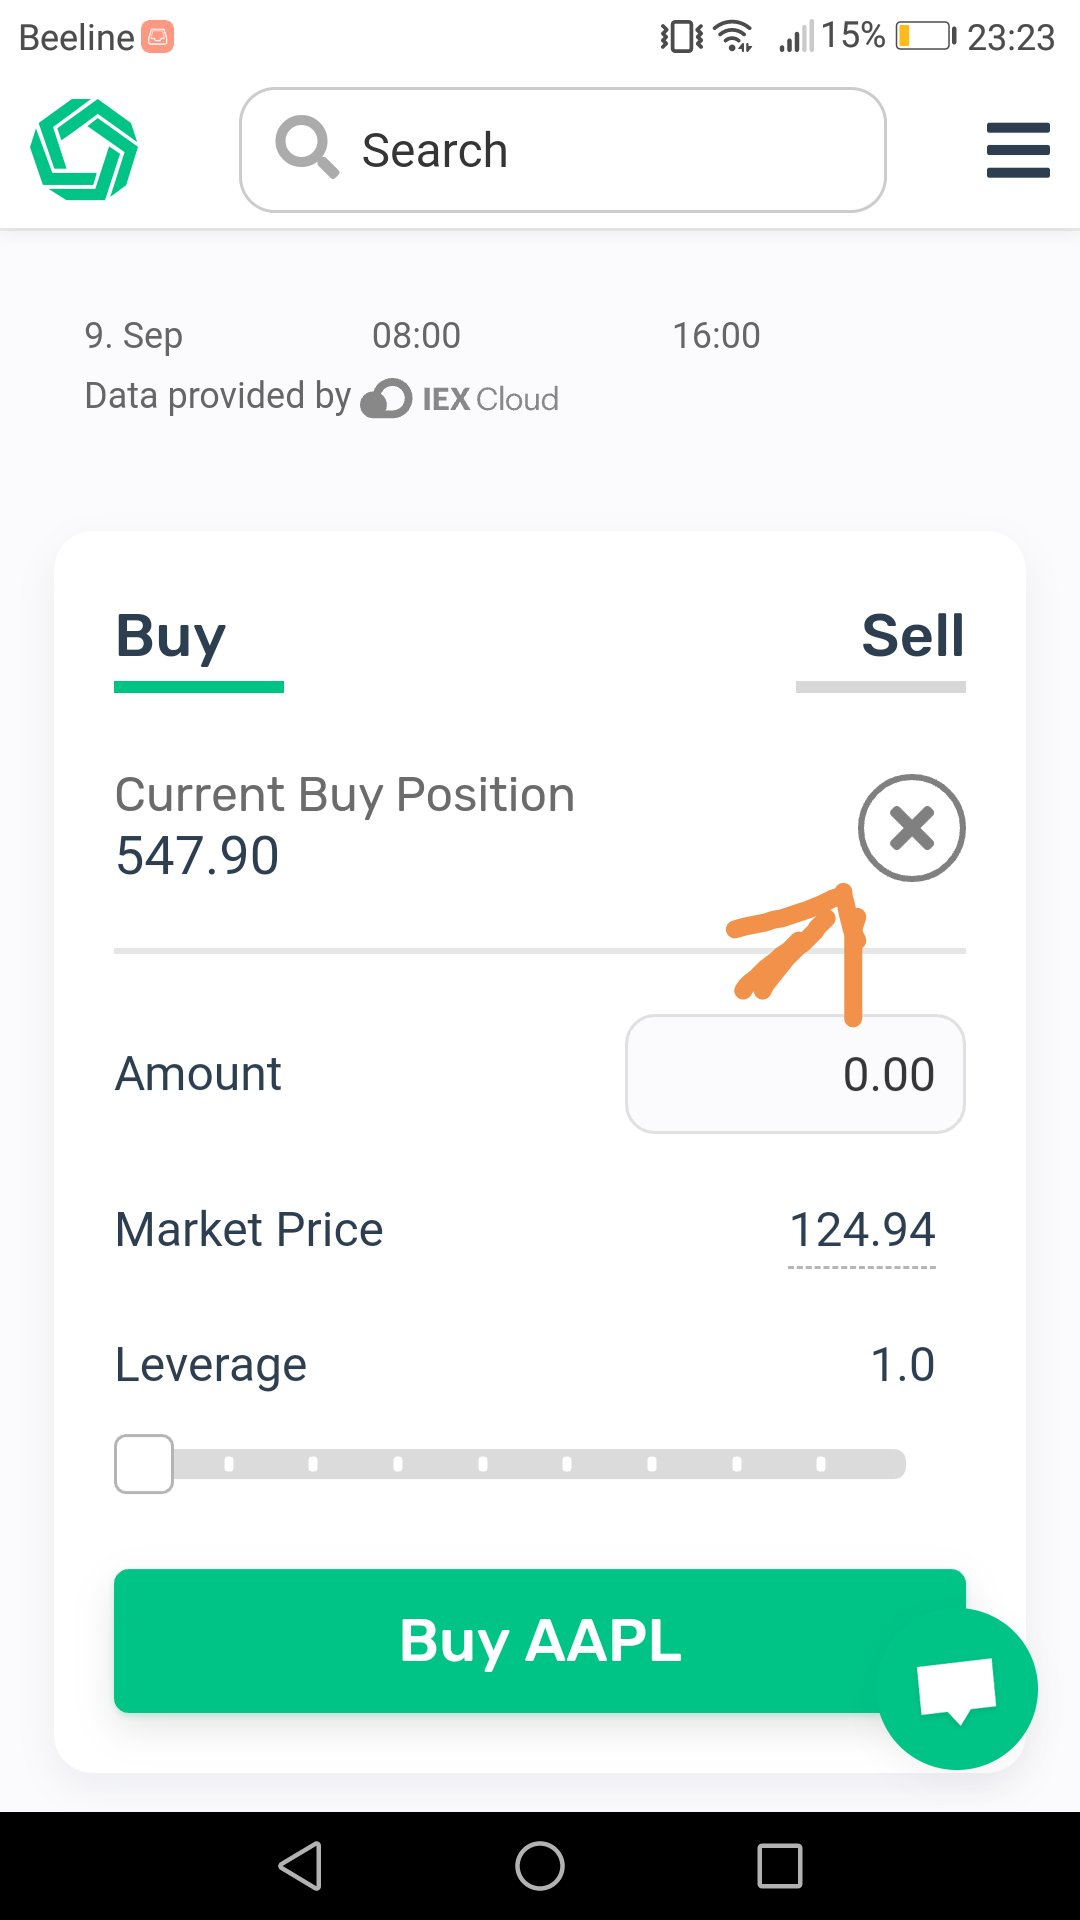Click the Buy AAPL button
The width and height of the screenshot is (1080, 1920).
[540, 1641]
